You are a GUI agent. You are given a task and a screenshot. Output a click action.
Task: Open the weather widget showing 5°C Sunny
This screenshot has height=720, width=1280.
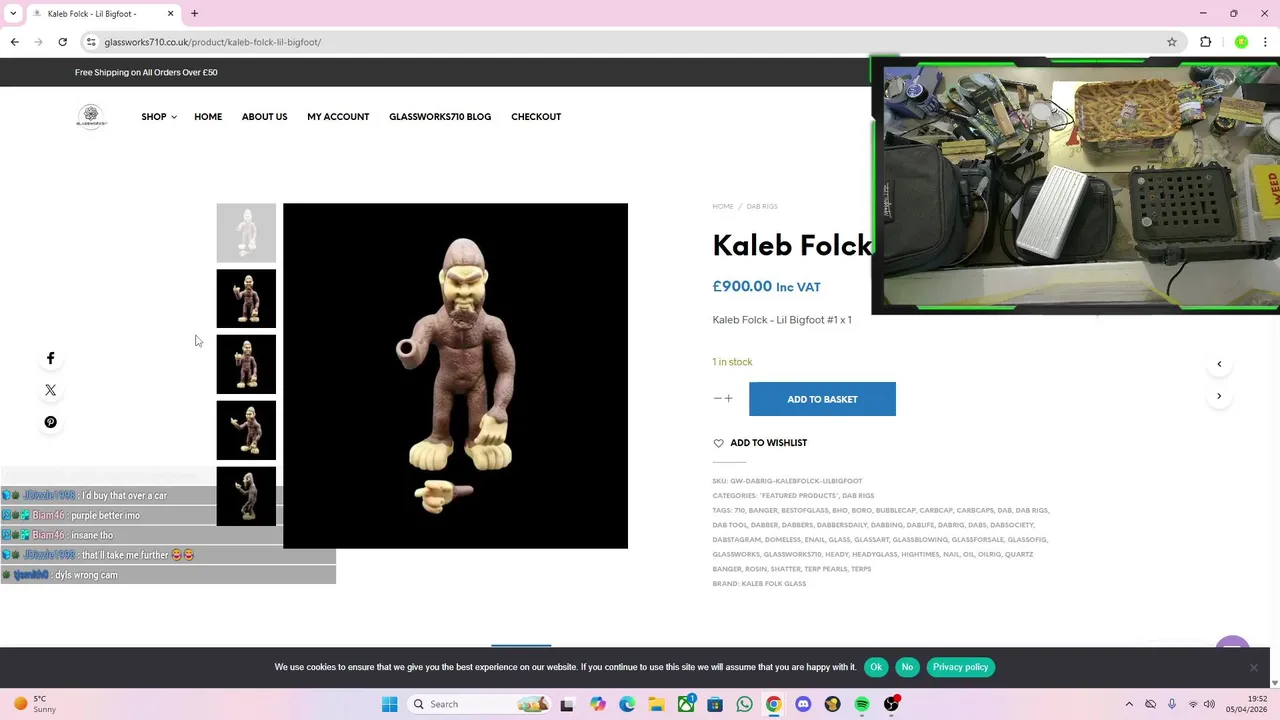coord(34,704)
